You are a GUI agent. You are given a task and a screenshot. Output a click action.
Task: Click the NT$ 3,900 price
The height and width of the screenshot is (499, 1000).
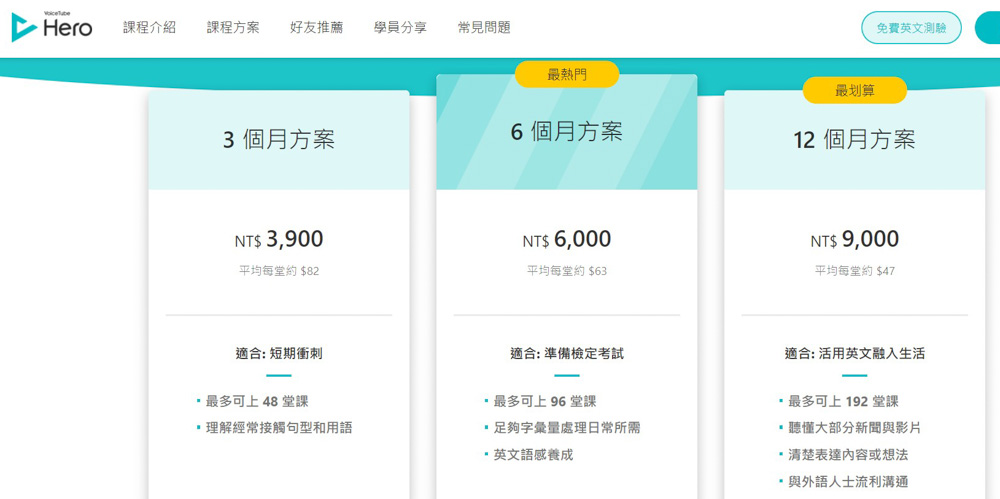click(x=279, y=240)
